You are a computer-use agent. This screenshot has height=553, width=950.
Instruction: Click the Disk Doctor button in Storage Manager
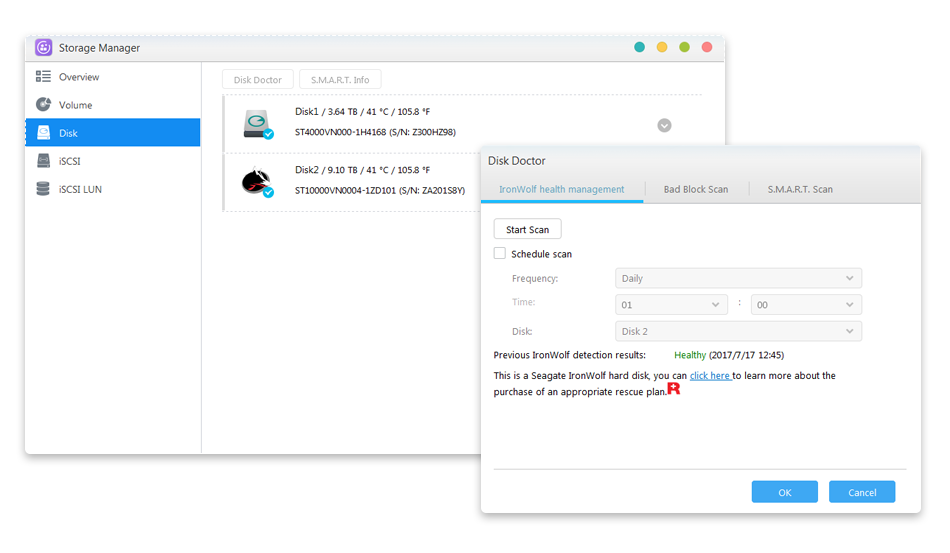(x=257, y=79)
